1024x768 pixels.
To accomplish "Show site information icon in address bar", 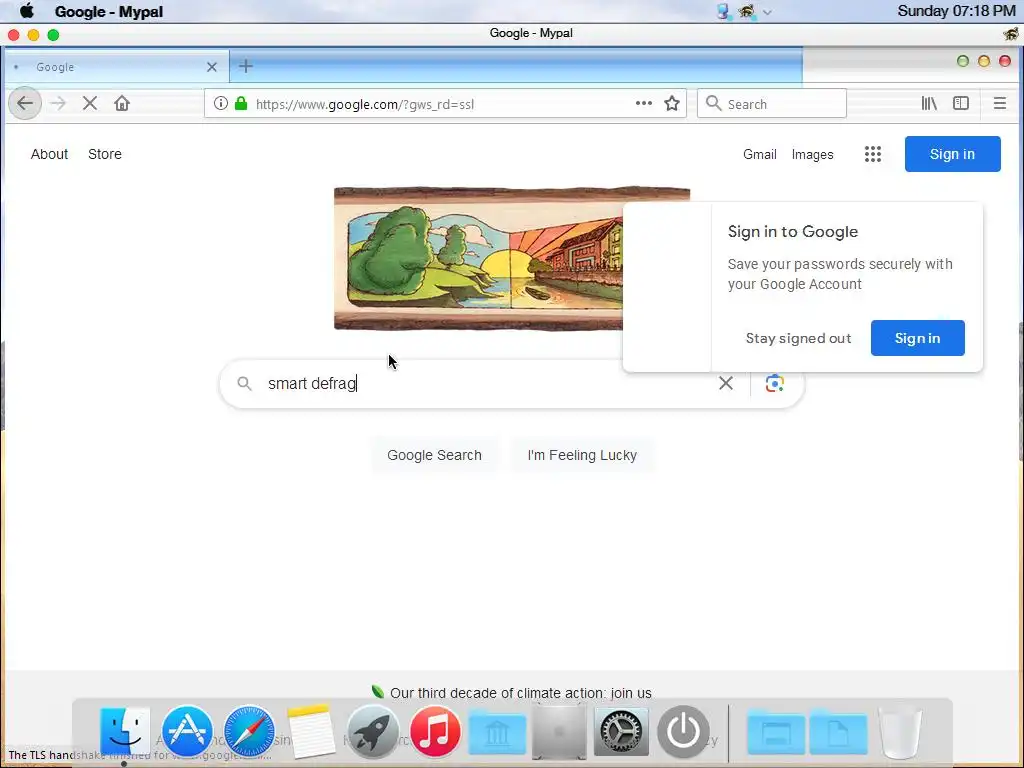I will [x=221, y=103].
